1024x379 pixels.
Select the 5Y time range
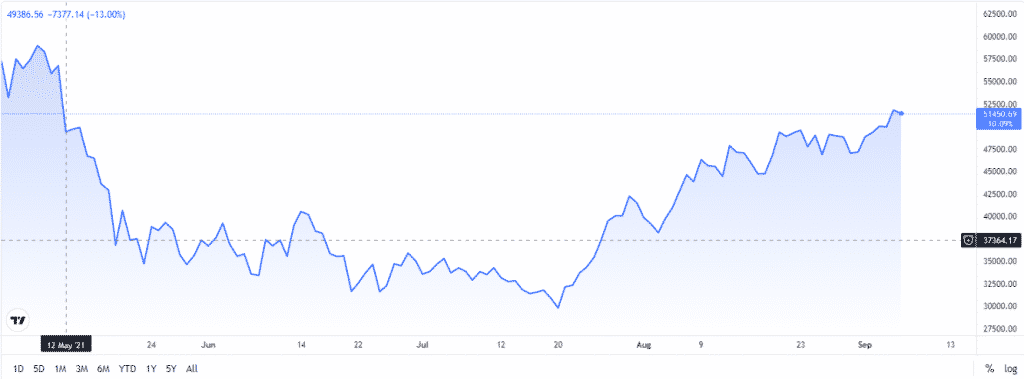(x=171, y=369)
